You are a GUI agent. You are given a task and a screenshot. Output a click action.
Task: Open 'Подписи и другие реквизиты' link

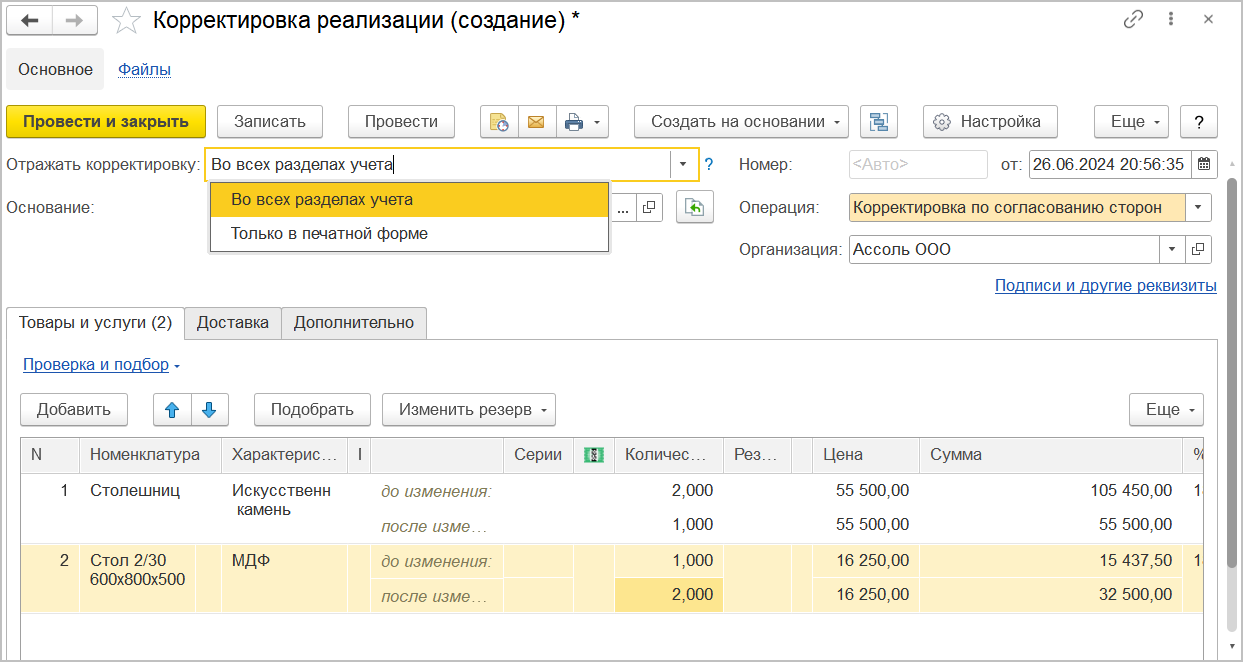coord(1105,286)
